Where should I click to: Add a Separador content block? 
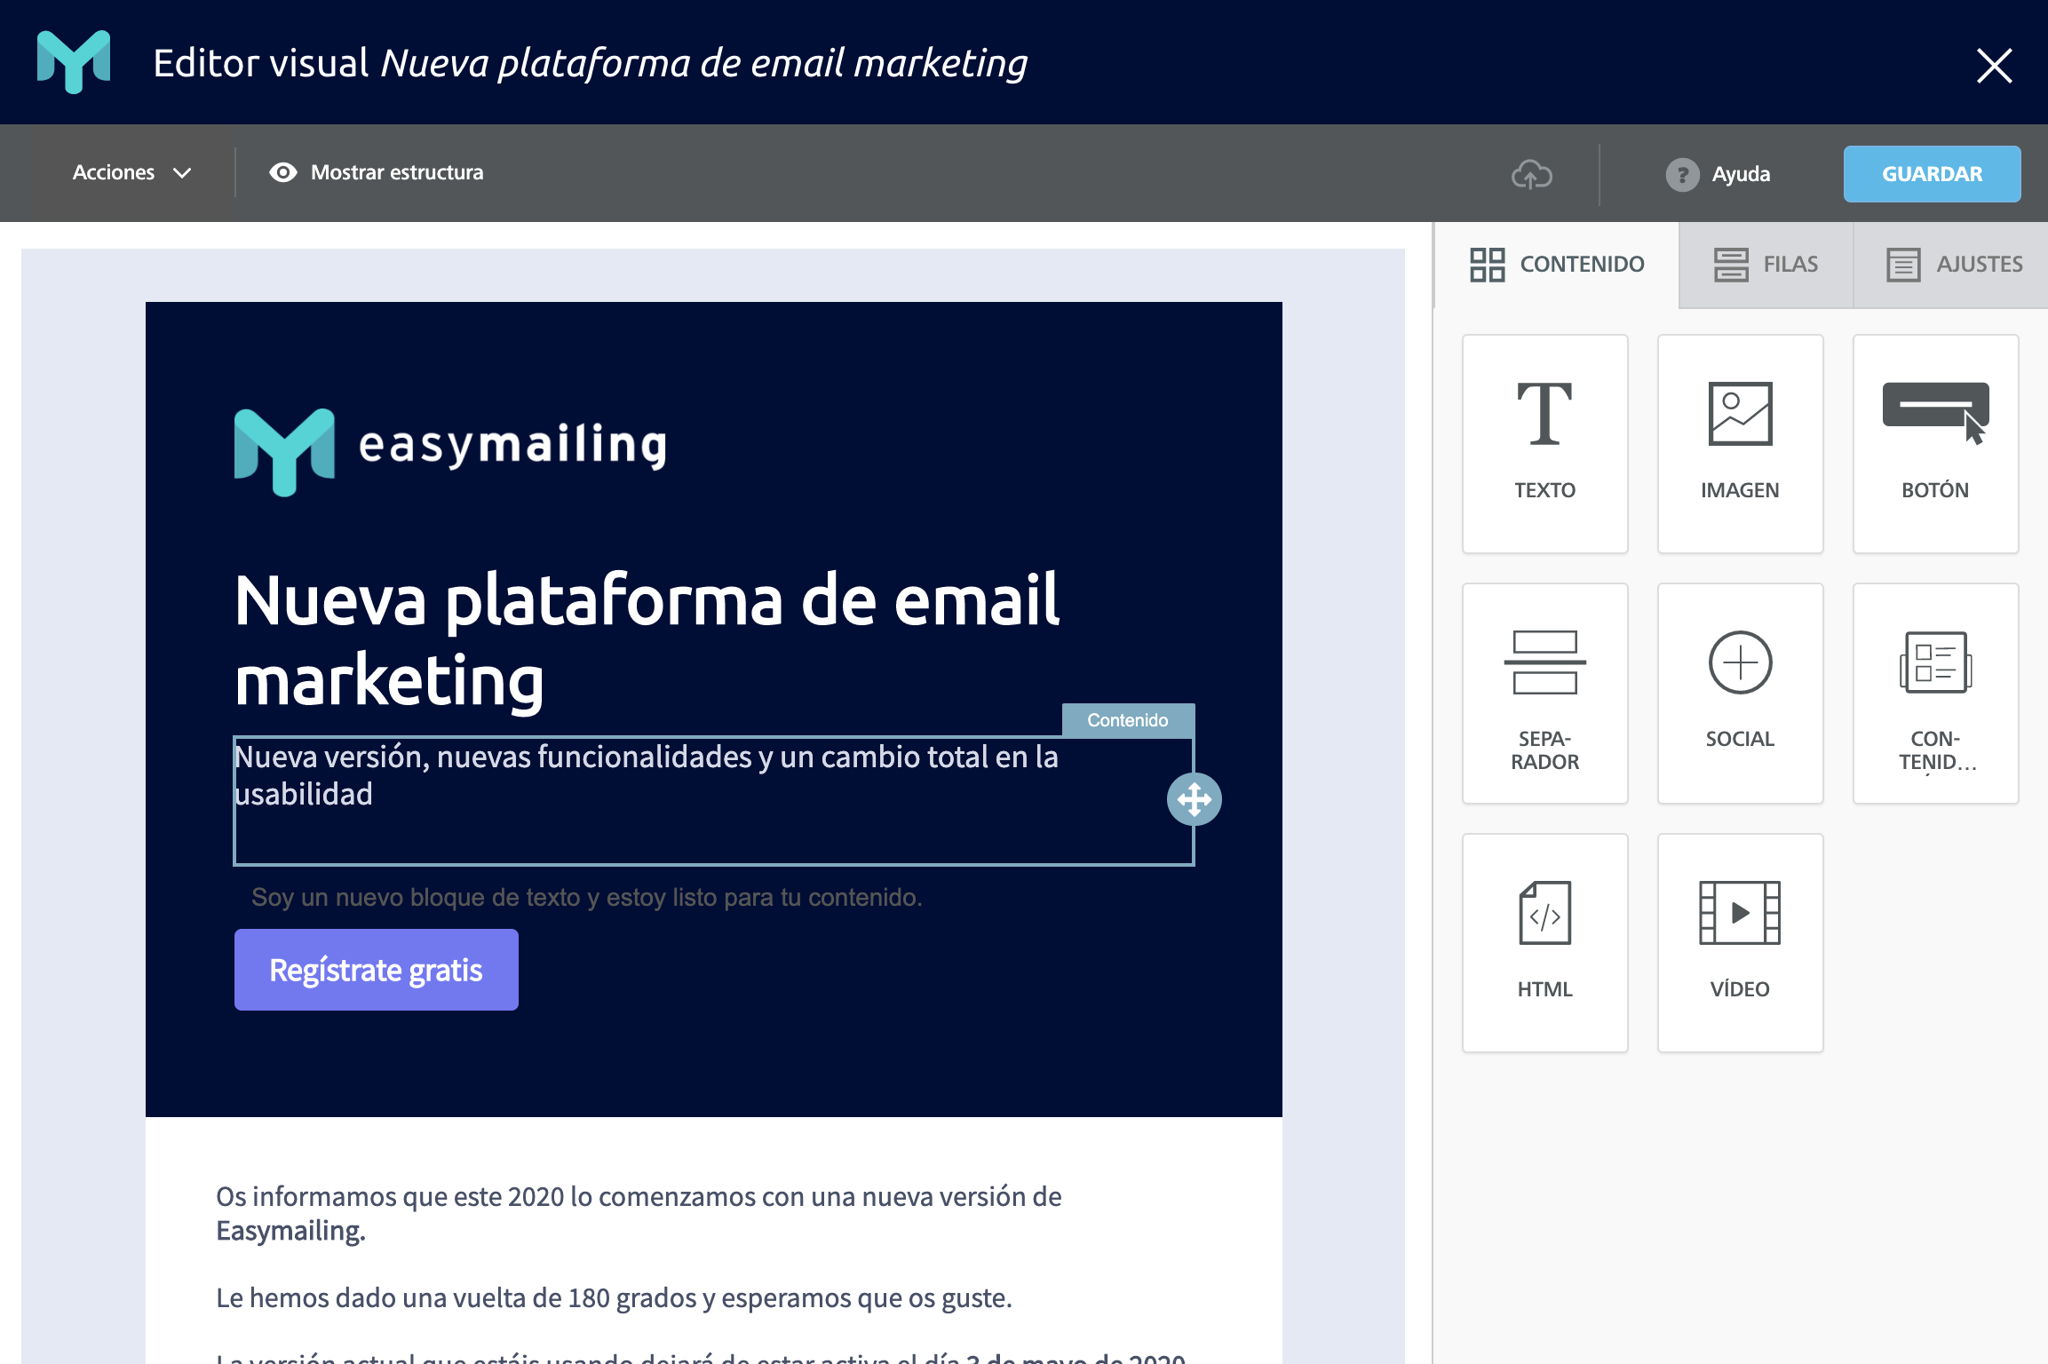pos(1544,693)
